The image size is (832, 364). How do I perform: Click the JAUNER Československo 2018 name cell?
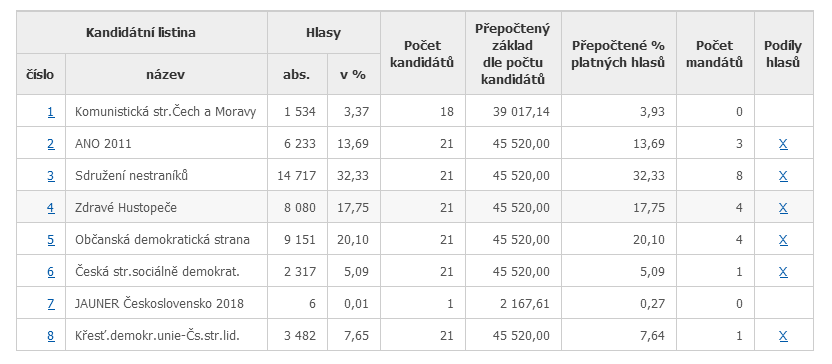166,304
